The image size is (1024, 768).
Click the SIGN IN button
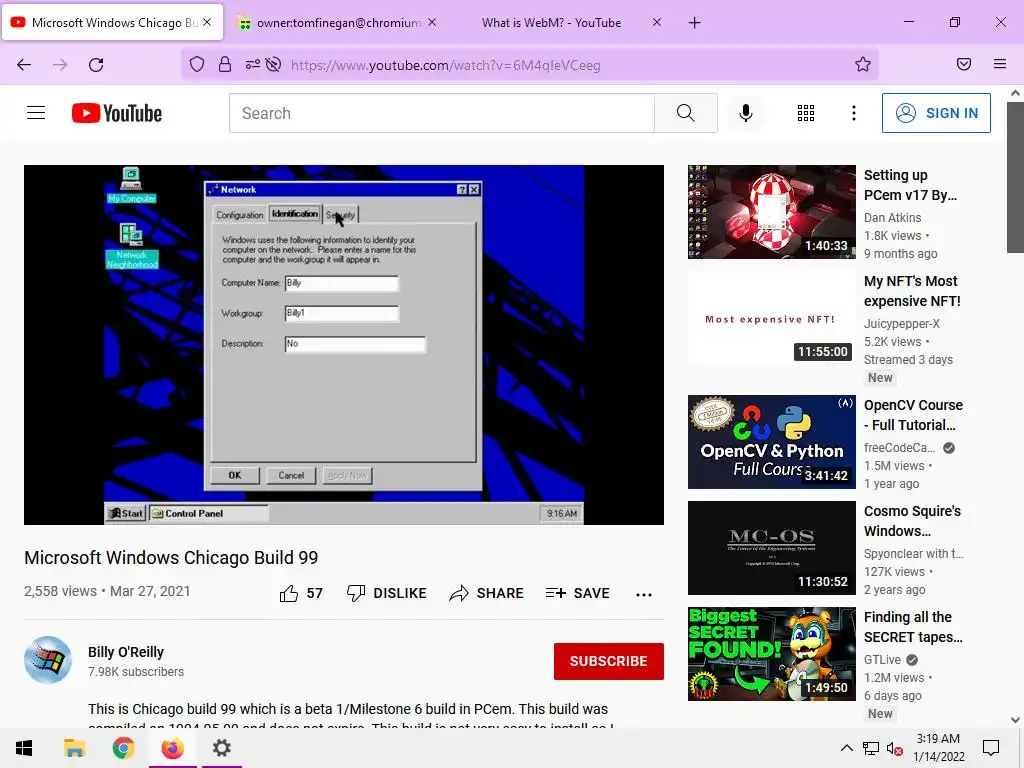tap(936, 113)
